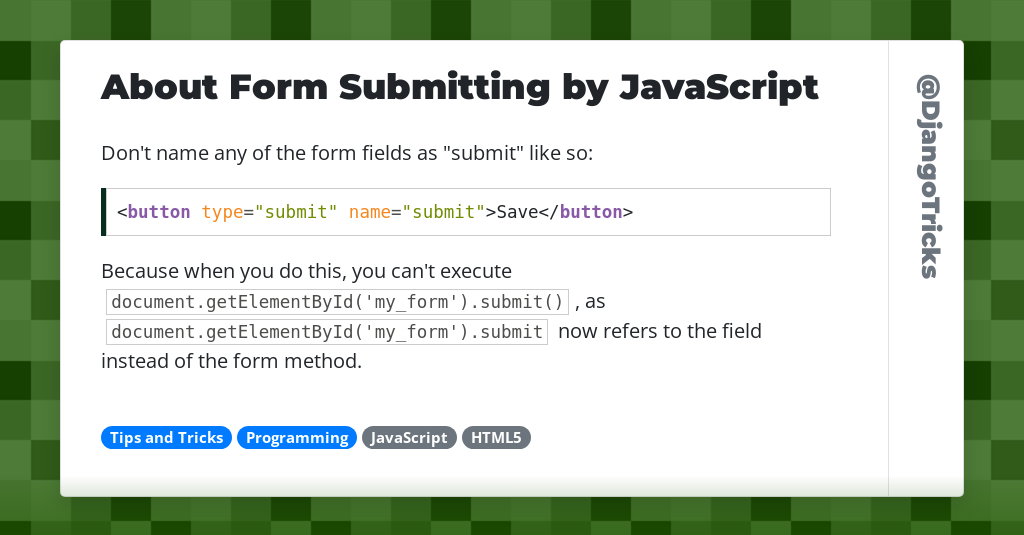
Task: Click the "submit" value after type= in the code
Action: point(297,212)
